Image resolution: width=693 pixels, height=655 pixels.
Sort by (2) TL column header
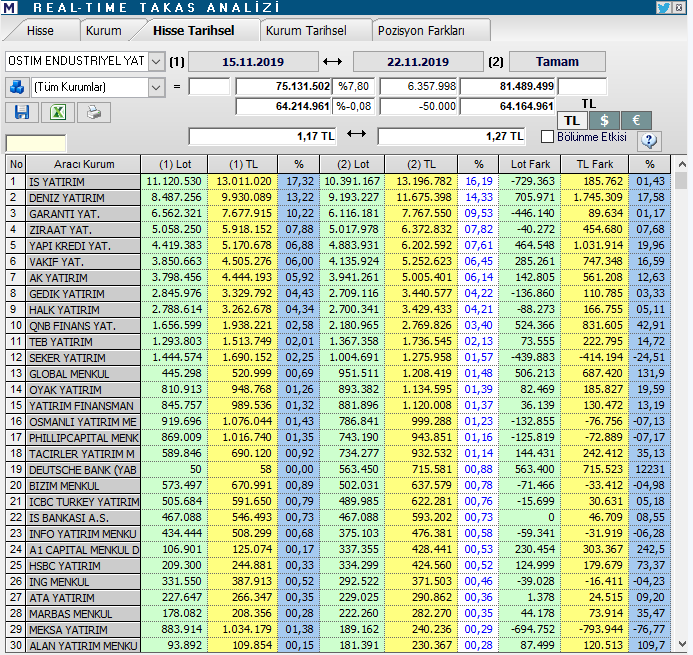(x=421, y=164)
